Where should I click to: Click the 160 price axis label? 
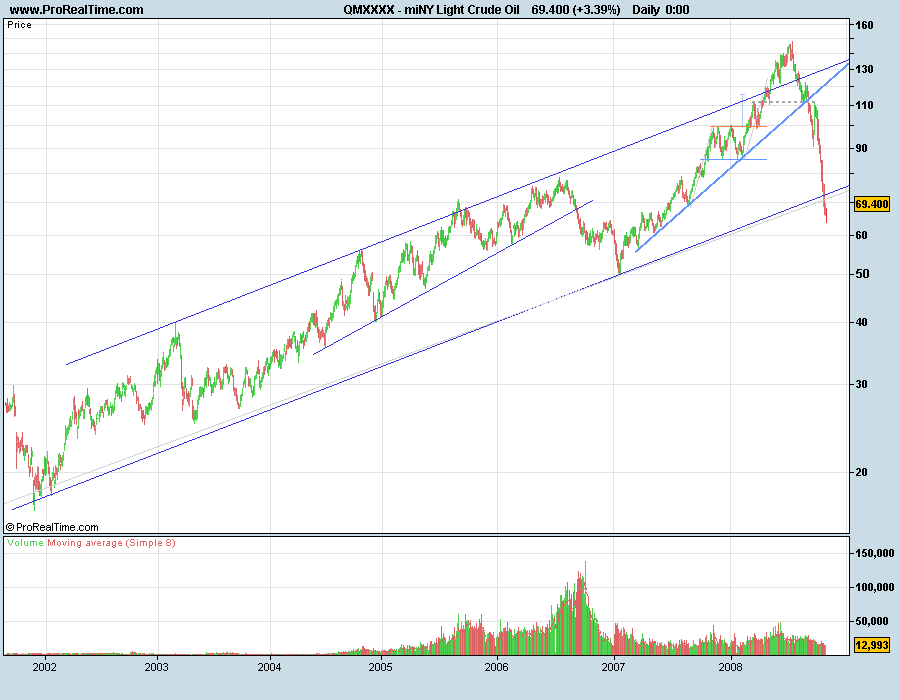pos(864,25)
